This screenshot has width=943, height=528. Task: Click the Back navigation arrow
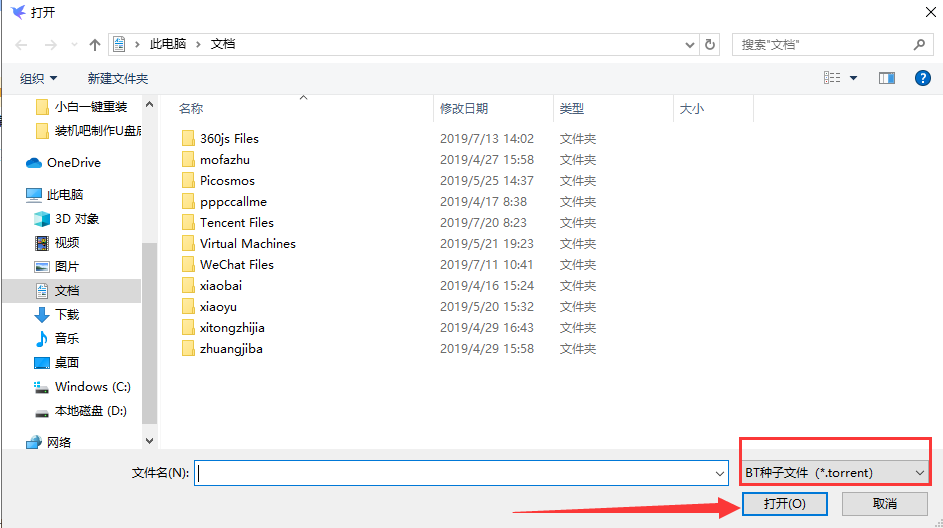(22, 45)
